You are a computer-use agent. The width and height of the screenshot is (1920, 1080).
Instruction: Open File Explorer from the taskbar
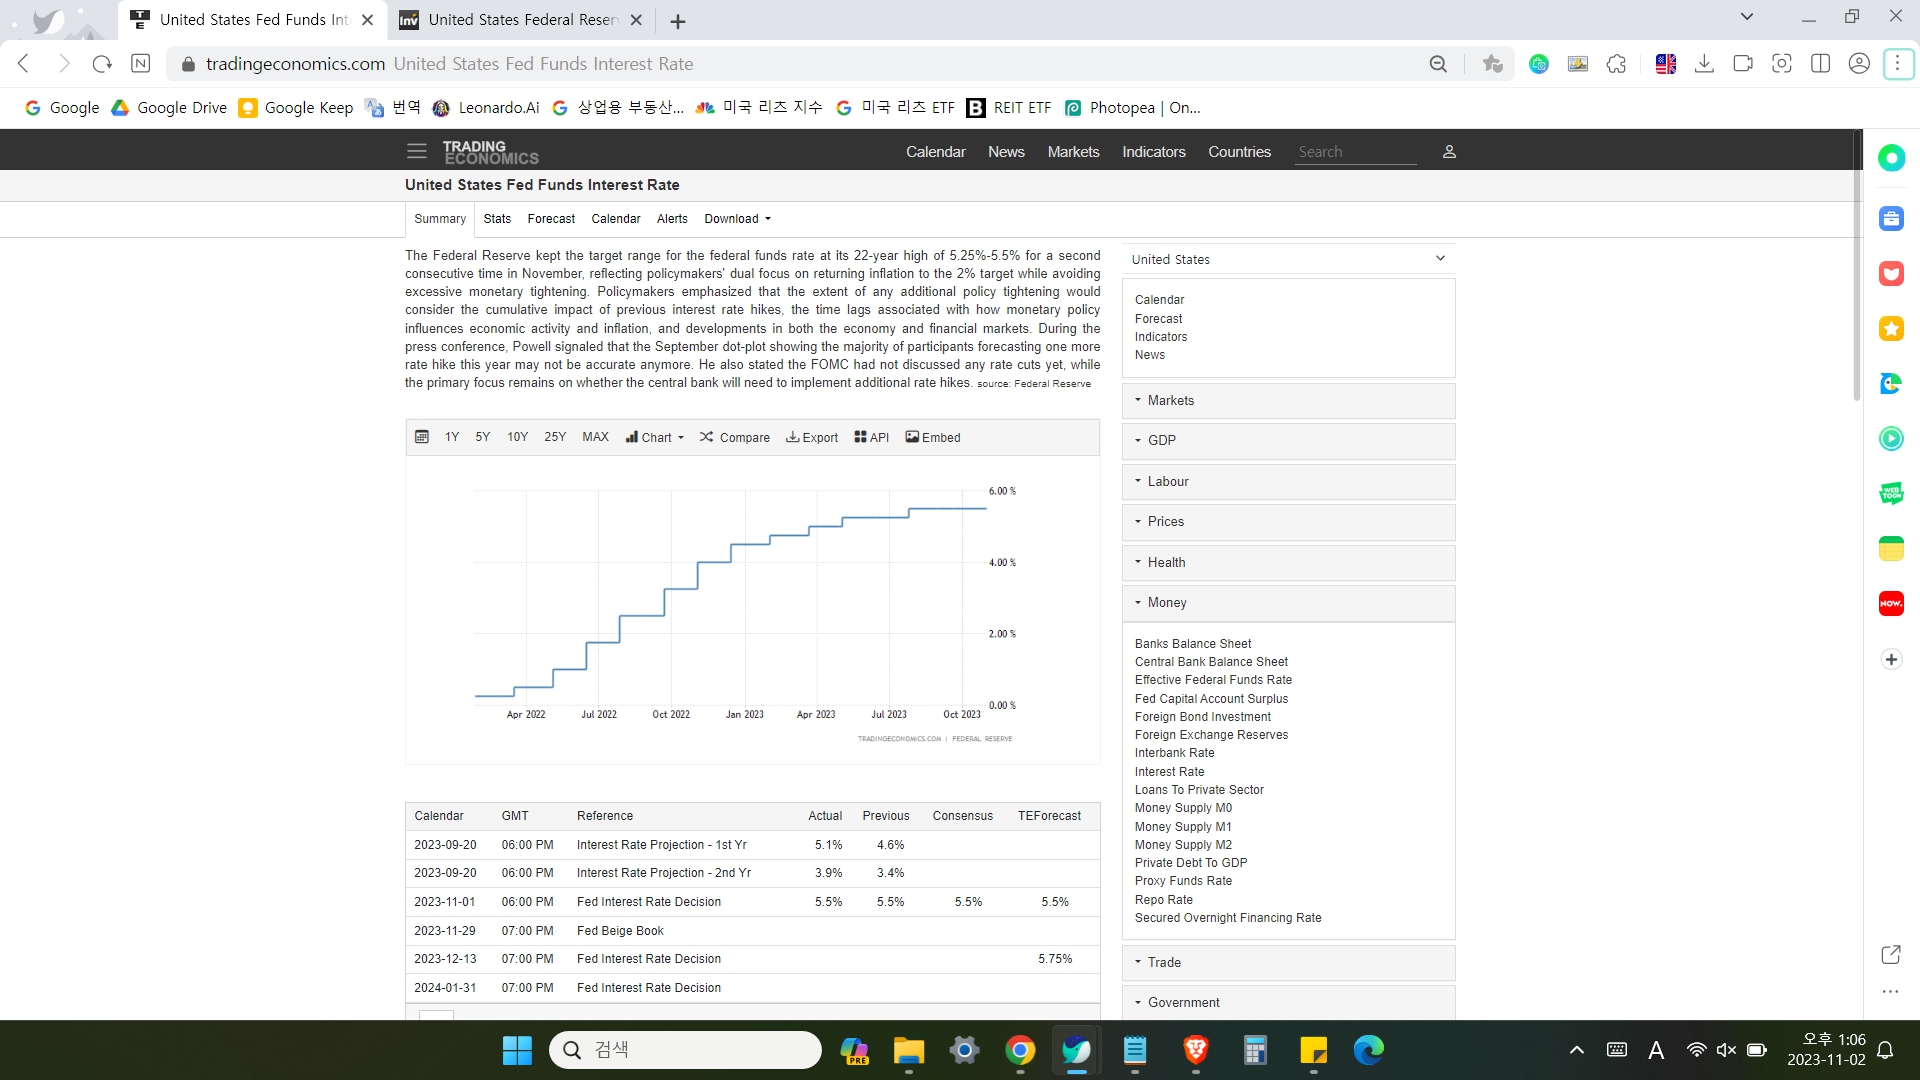(908, 1050)
